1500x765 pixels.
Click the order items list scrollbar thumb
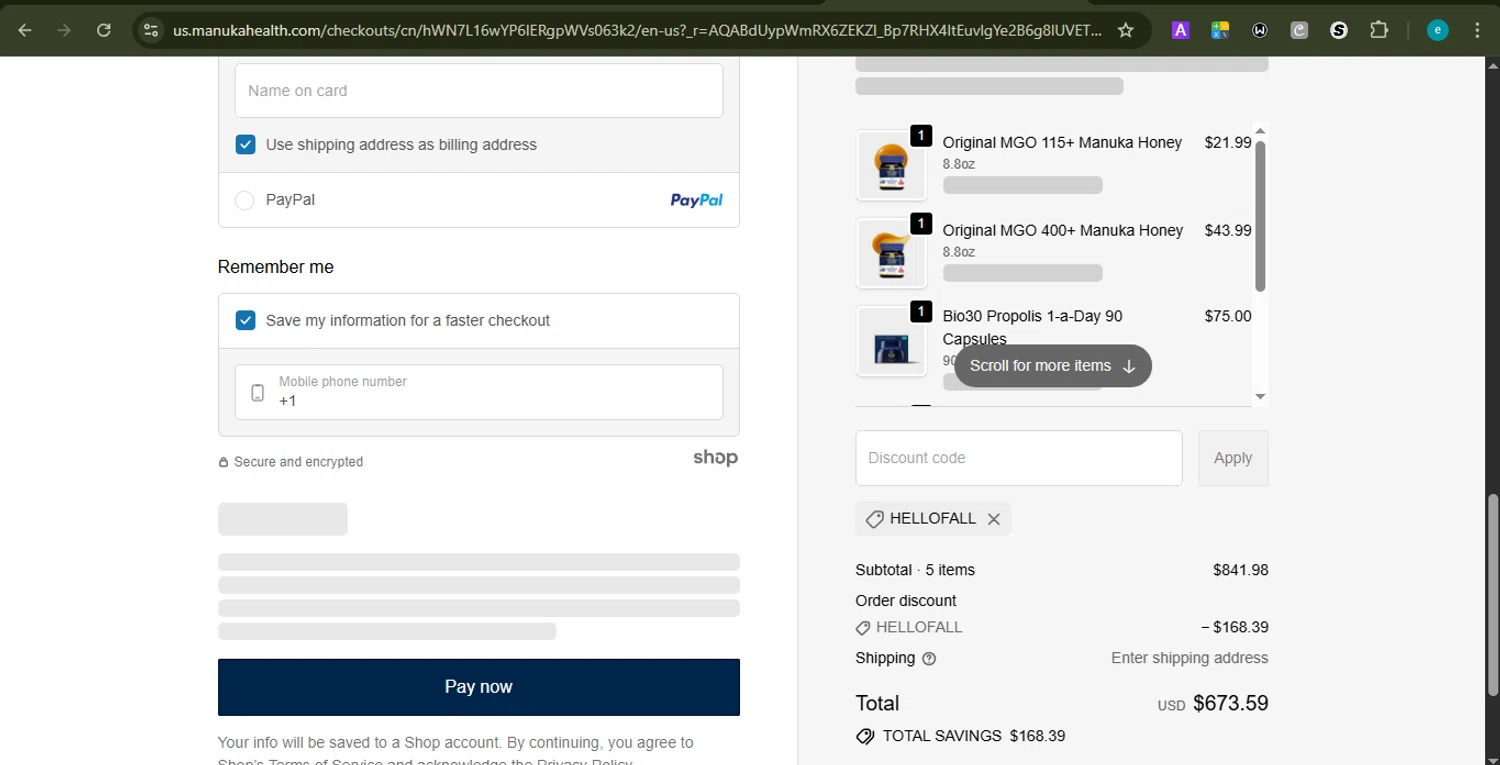coord(1260,216)
